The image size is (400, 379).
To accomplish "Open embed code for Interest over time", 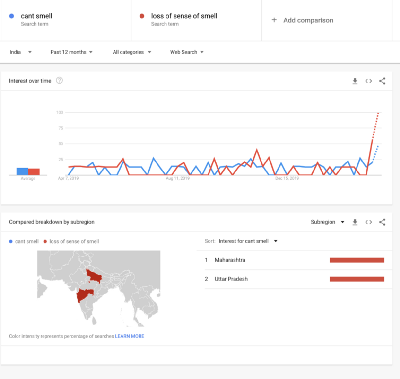I will click(x=369, y=81).
